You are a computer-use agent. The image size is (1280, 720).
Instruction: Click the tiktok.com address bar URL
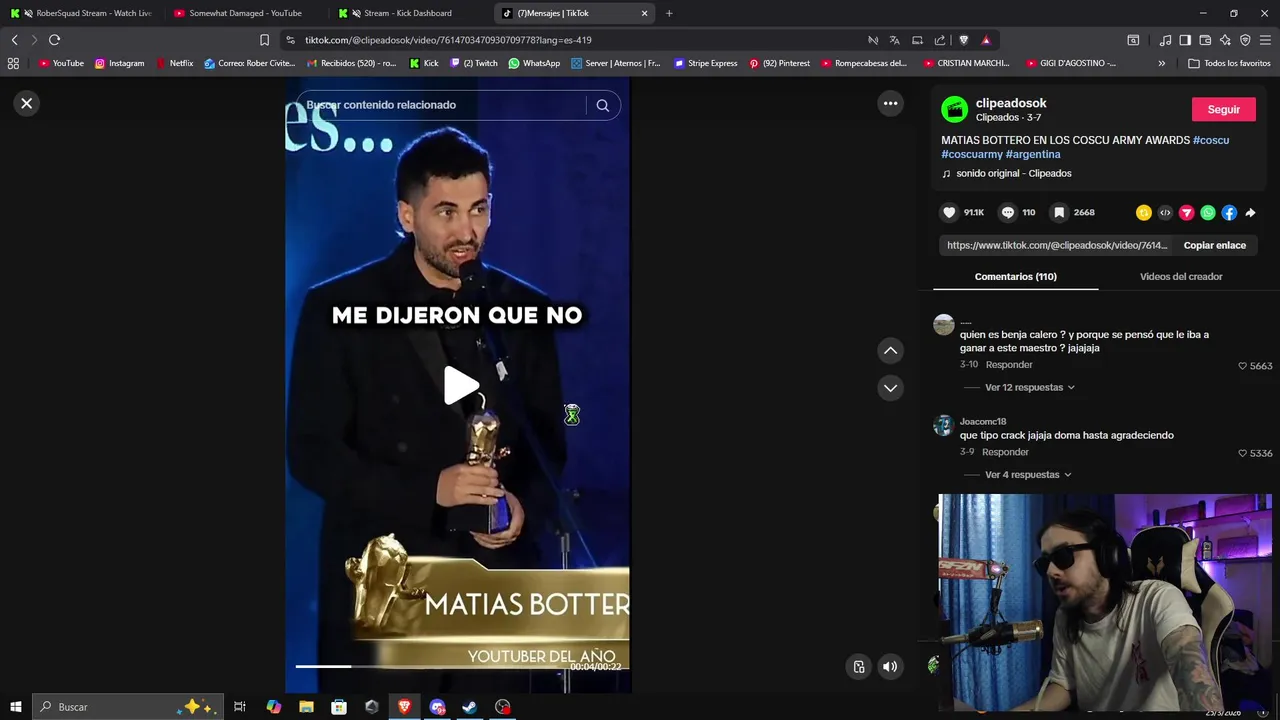click(x=448, y=40)
